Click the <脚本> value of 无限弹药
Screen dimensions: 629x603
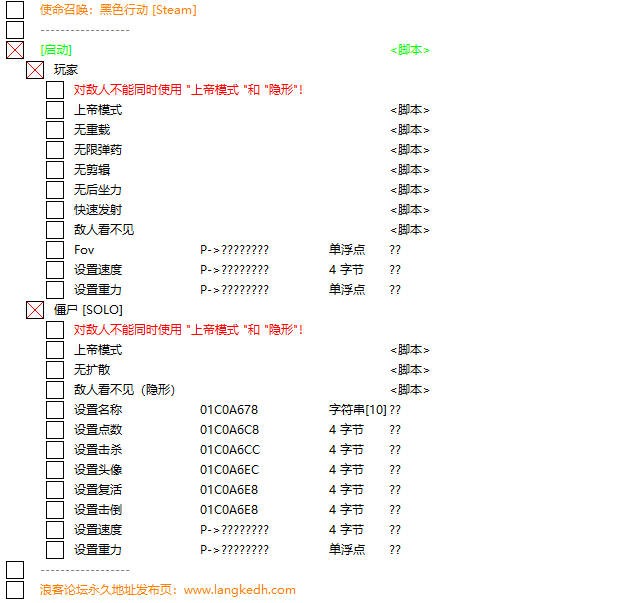409,150
